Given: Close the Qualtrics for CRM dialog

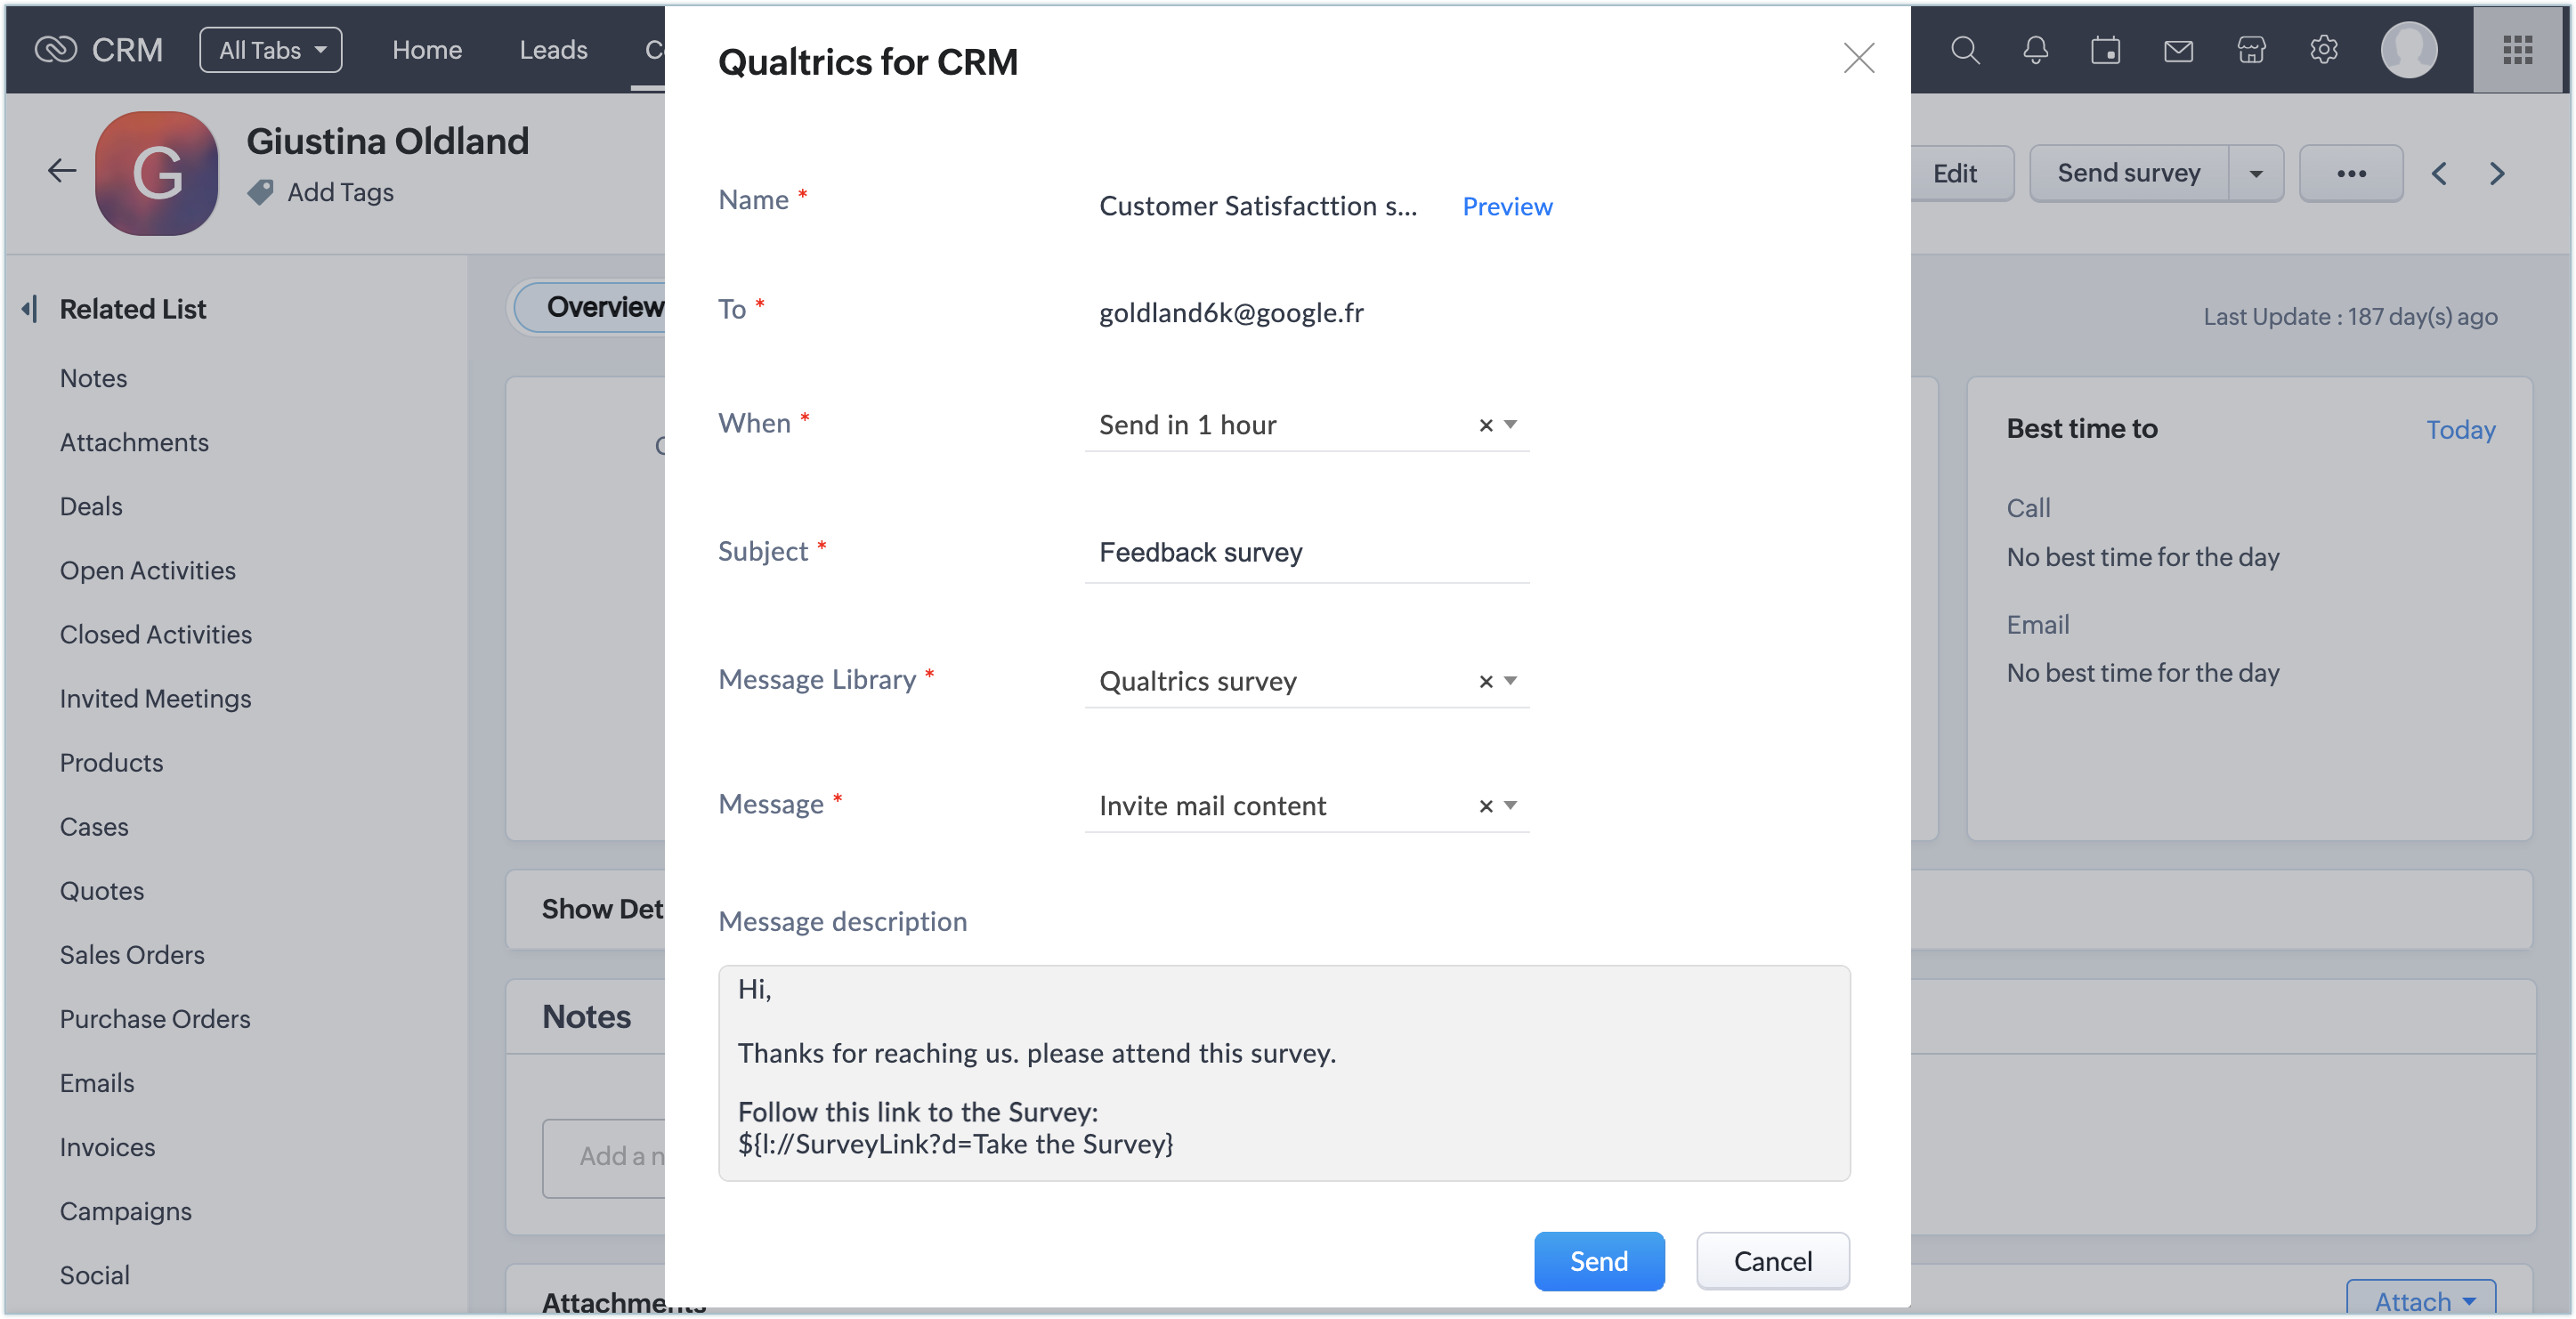Looking at the screenshot, I should click(x=1858, y=59).
